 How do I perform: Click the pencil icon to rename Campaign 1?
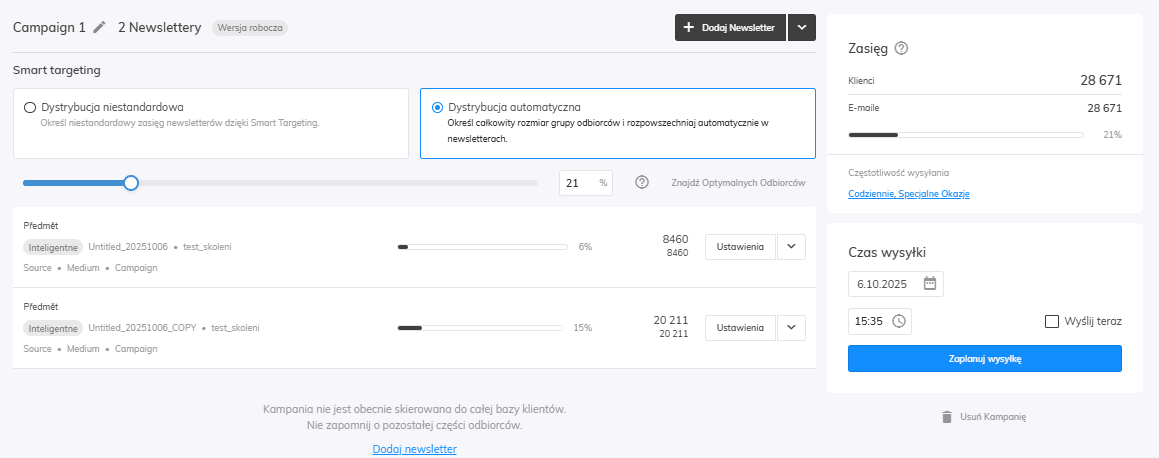point(99,28)
